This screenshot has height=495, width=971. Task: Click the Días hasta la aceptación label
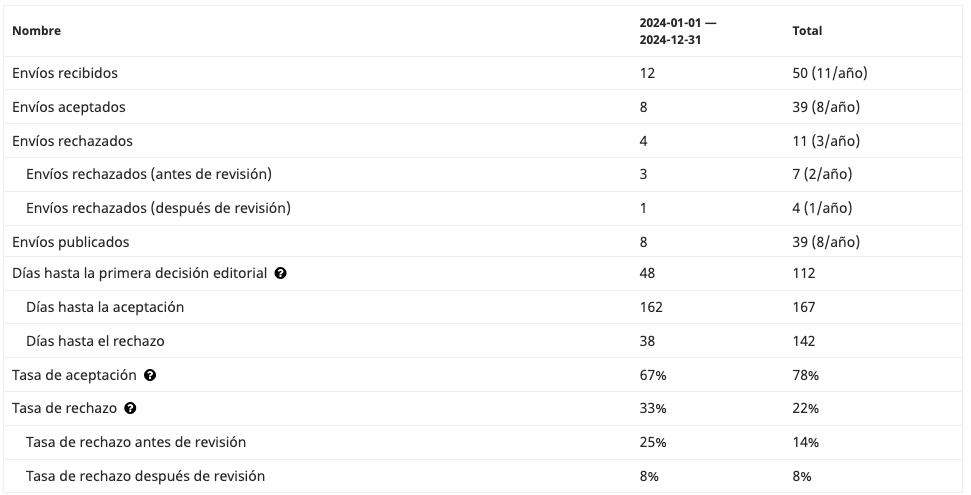[x=105, y=307]
